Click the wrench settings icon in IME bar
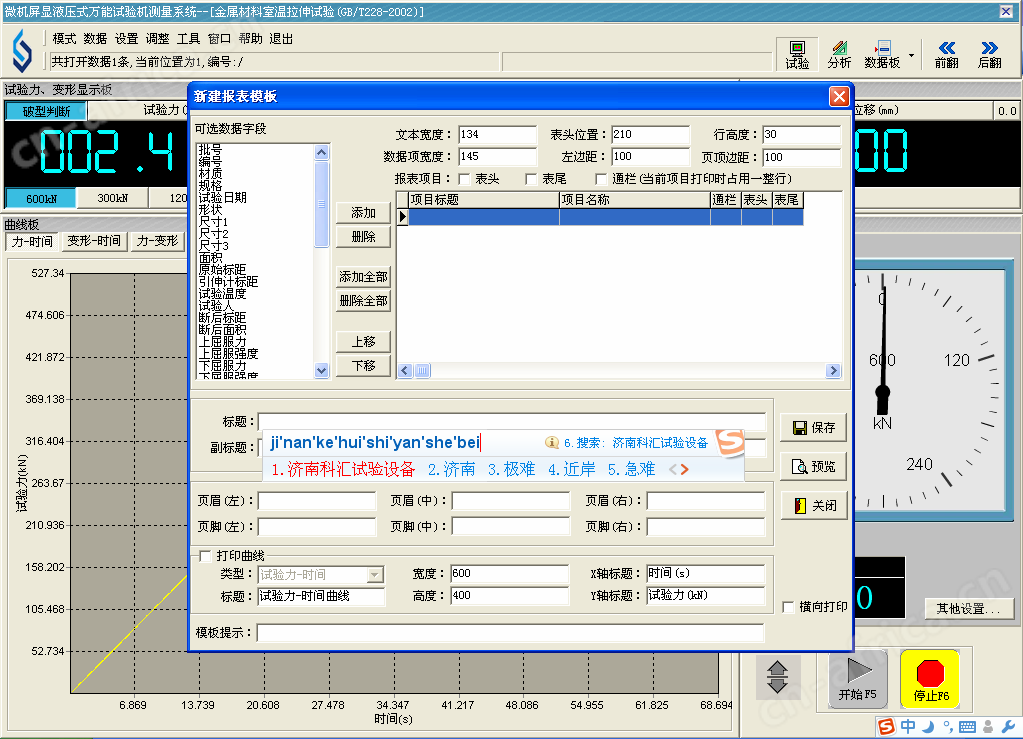The height and width of the screenshot is (739, 1023). [1008, 727]
